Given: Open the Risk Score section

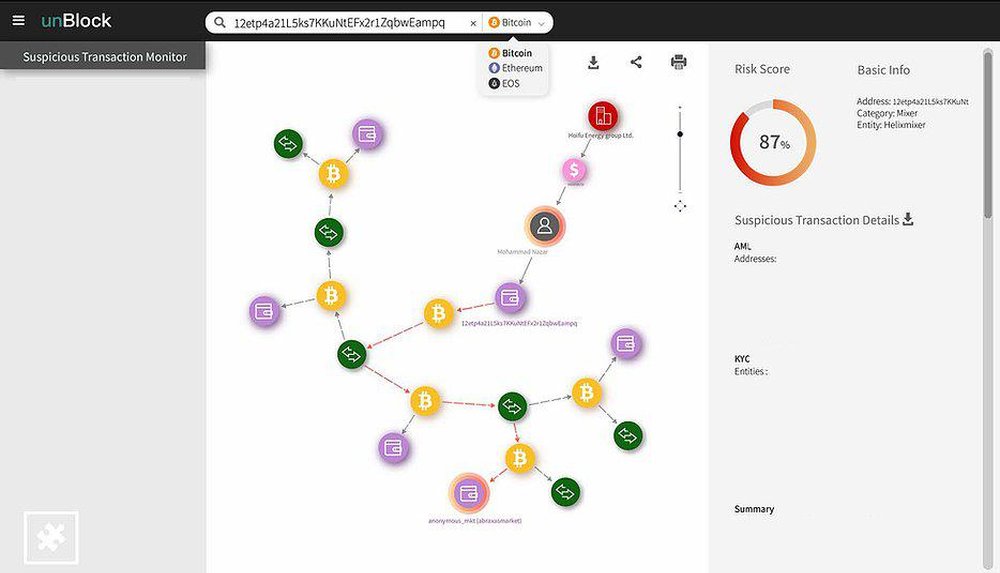Looking at the screenshot, I should pos(762,69).
